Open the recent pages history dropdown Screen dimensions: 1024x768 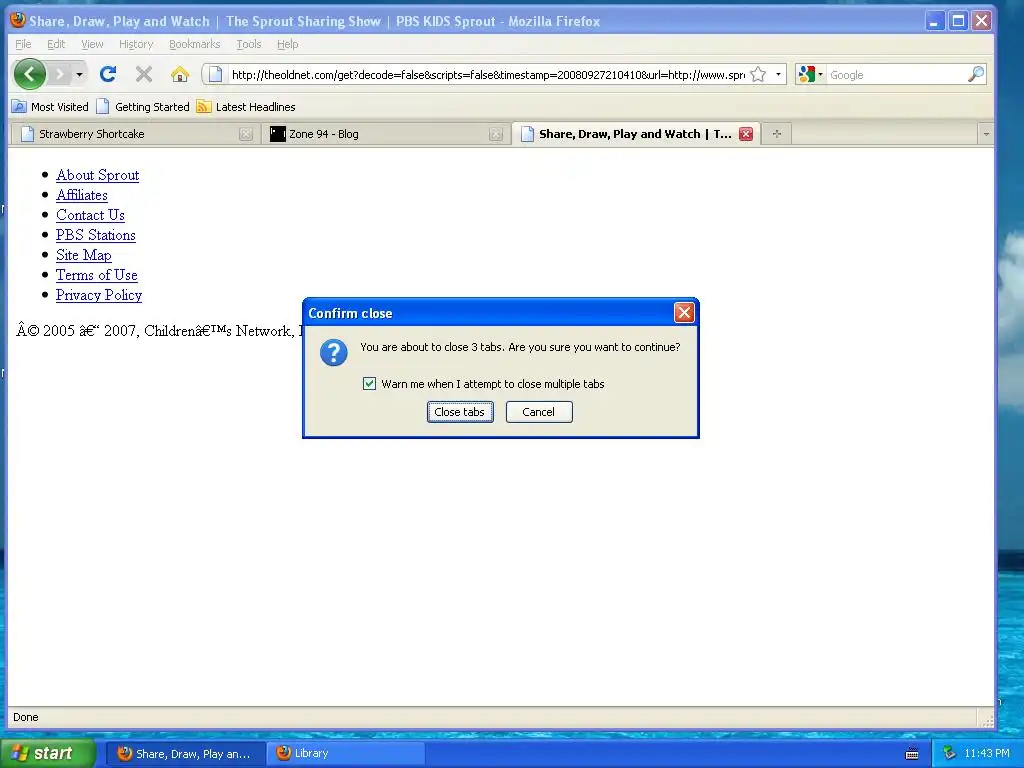80,74
